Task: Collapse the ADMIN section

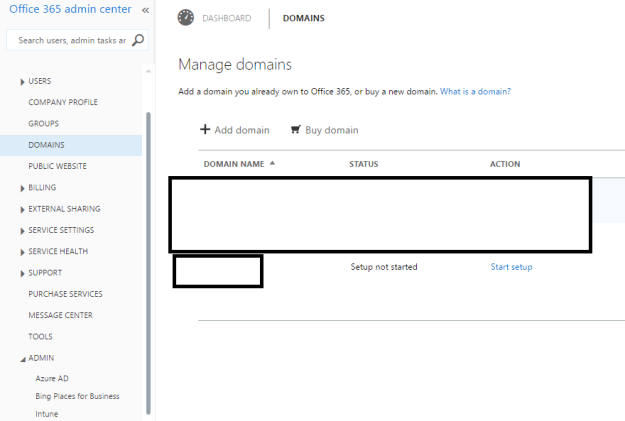Action: 23,359
